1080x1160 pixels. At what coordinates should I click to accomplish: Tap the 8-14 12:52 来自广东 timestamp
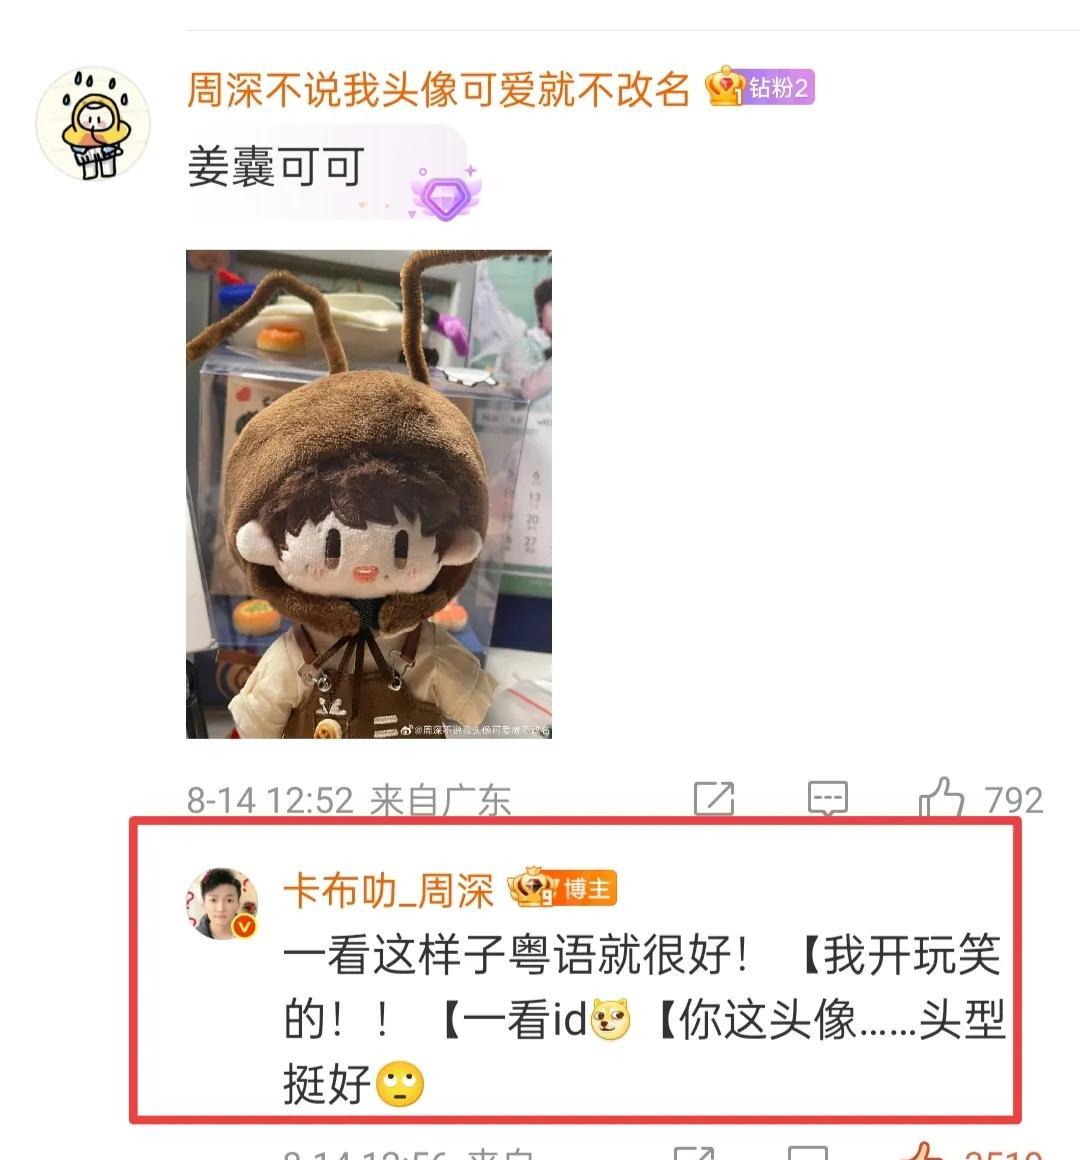click(348, 800)
